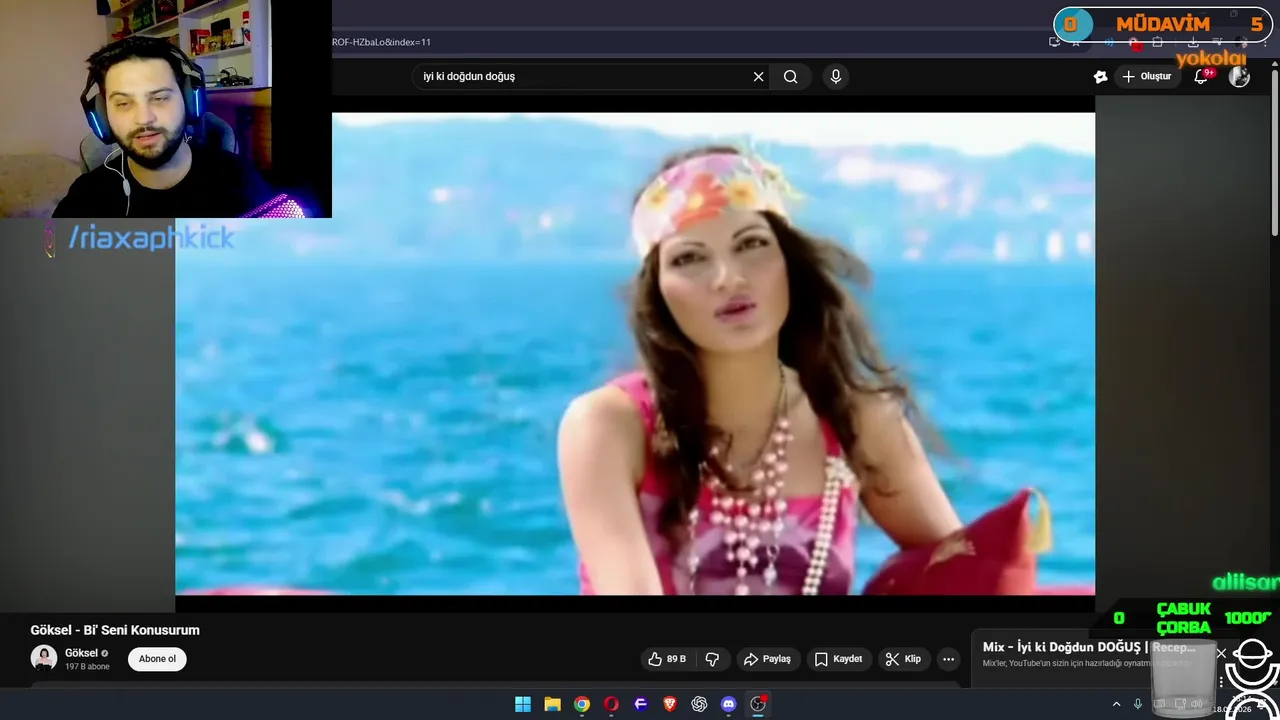Click the magnifier search button
The width and height of the screenshot is (1280, 720).
[791, 77]
